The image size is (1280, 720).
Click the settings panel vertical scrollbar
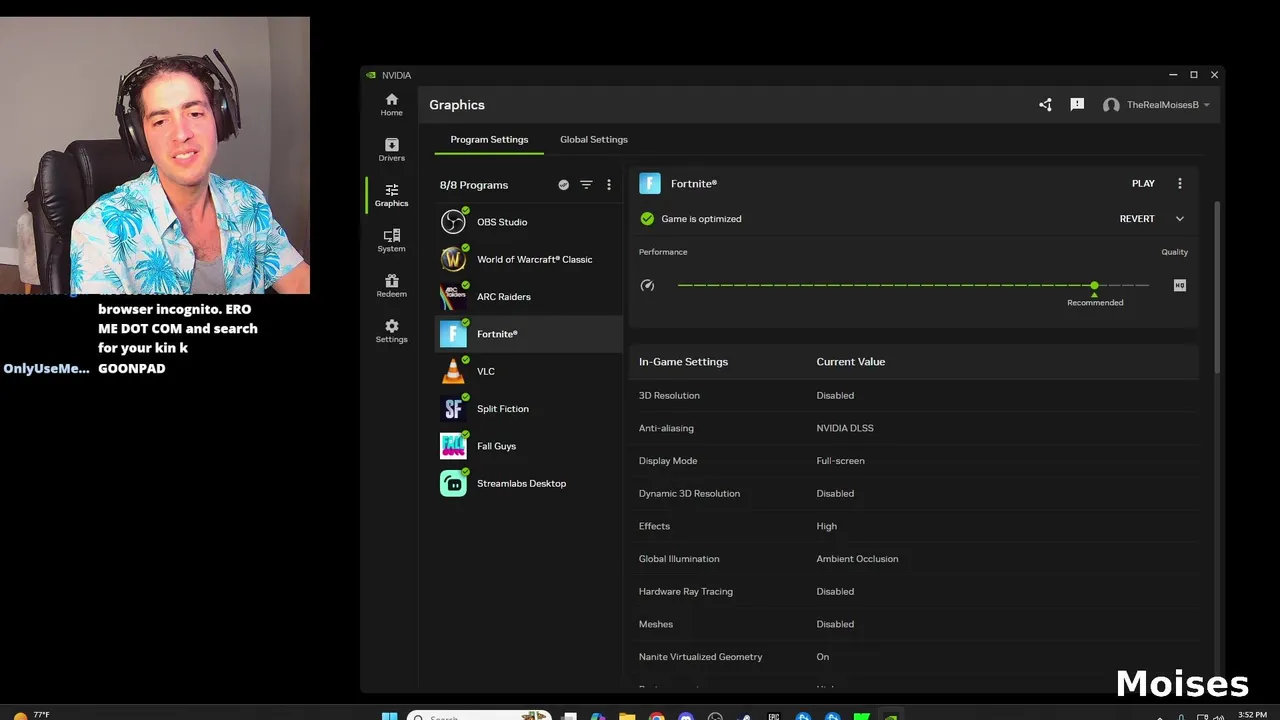1217,288
